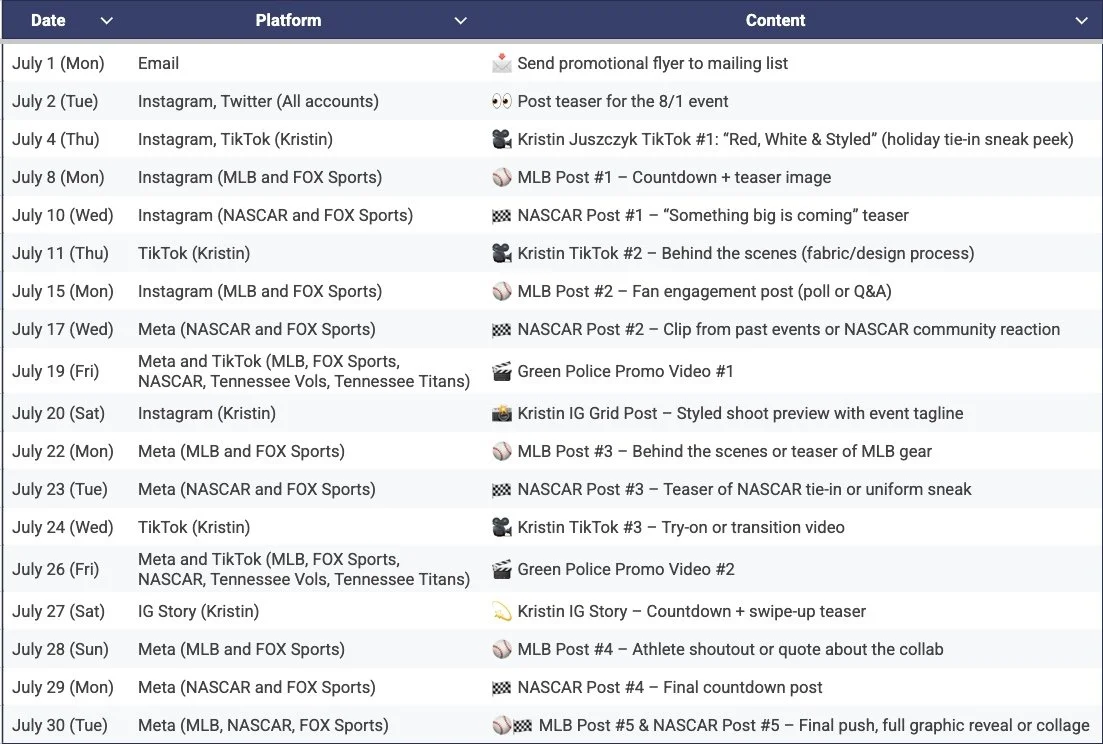The height and width of the screenshot is (744, 1103).
Task: Select the 'July 28 (Sun)' date cell
Action: [60, 650]
